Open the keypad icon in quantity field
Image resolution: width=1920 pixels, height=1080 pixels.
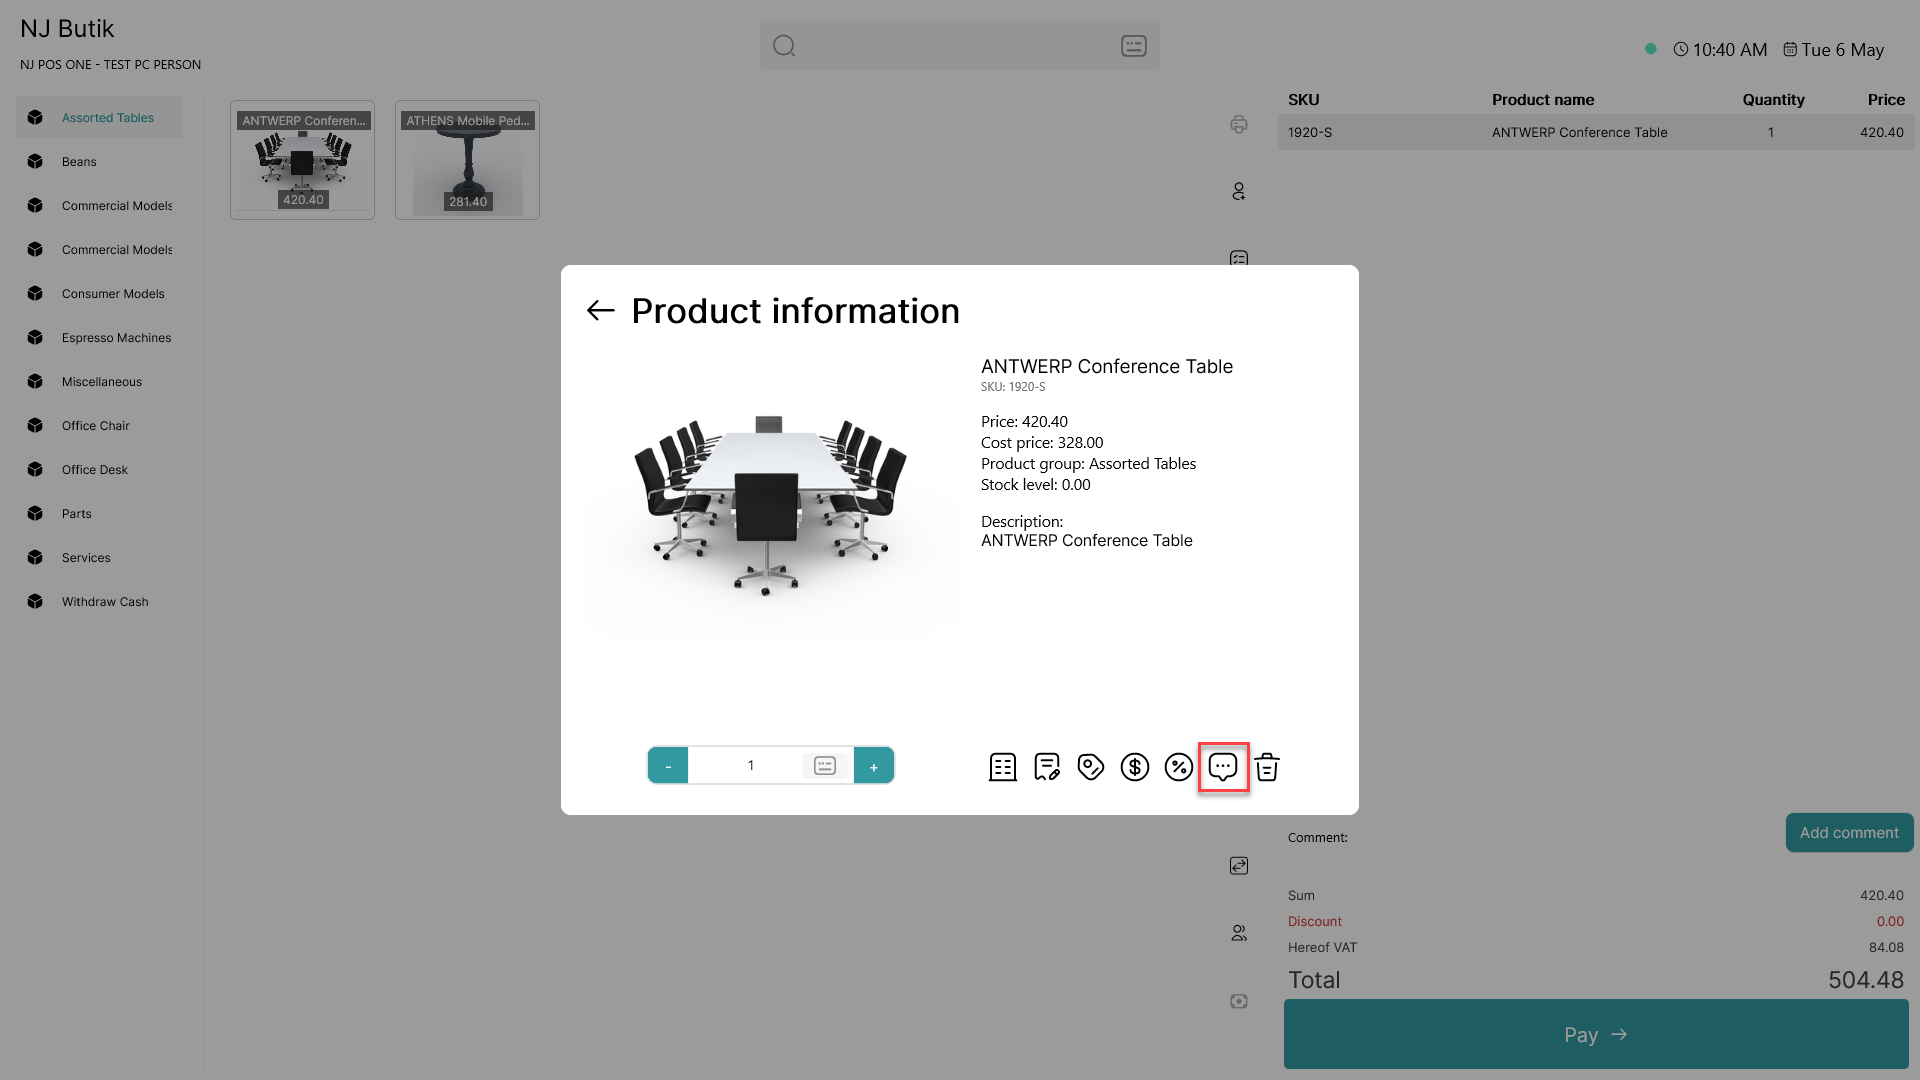[x=825, y=766]
